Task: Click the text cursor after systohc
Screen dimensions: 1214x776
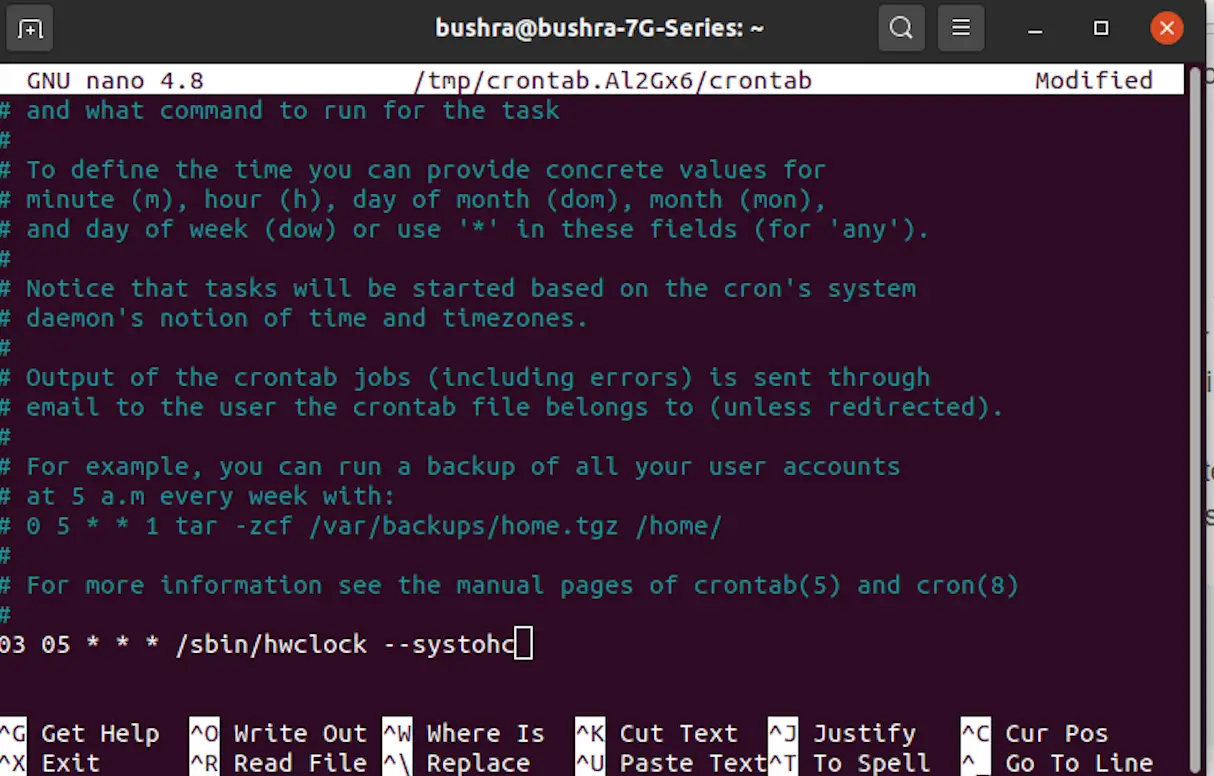Action: tap(523, 644)
